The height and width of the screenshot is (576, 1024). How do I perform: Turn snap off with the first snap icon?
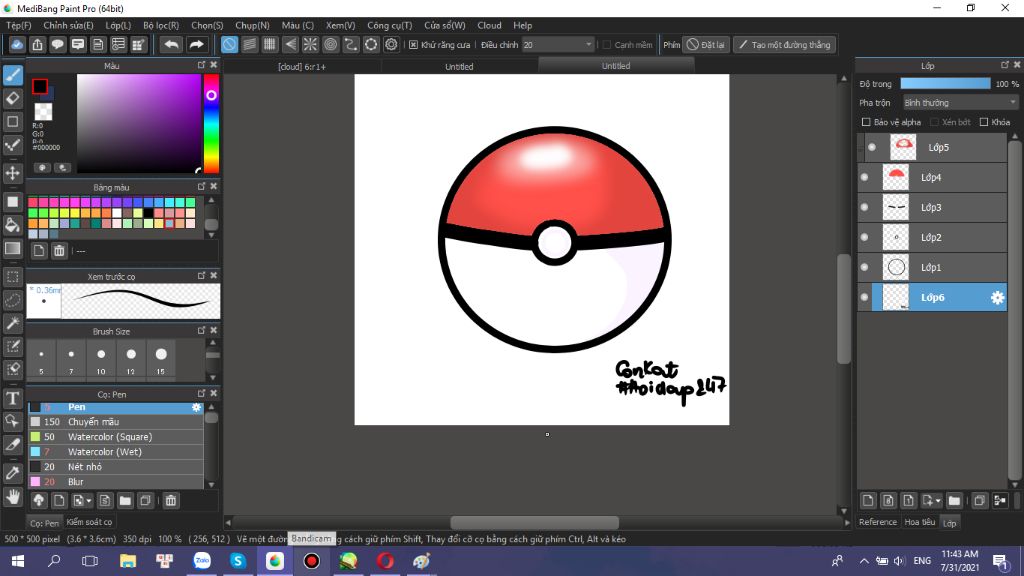coord(229,44)
